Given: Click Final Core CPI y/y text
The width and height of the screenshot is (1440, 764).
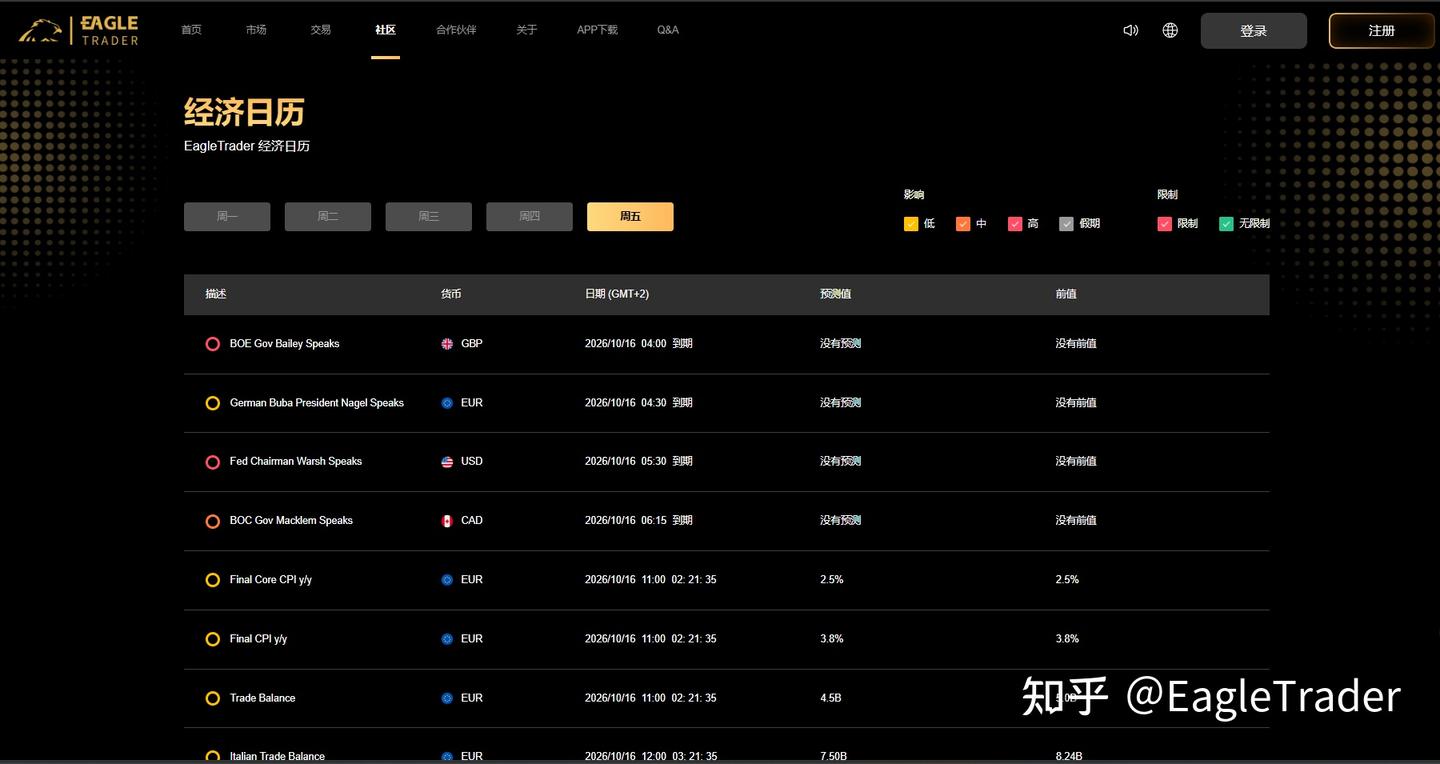Looking at the screenshot, I should point(271,580).
